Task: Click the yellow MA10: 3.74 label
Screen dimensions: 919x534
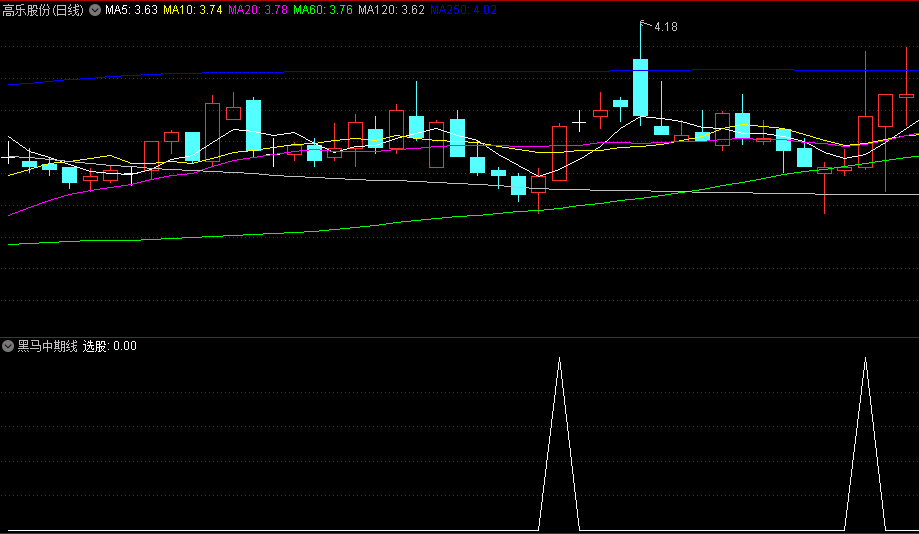Action: [x=193, y=10]
